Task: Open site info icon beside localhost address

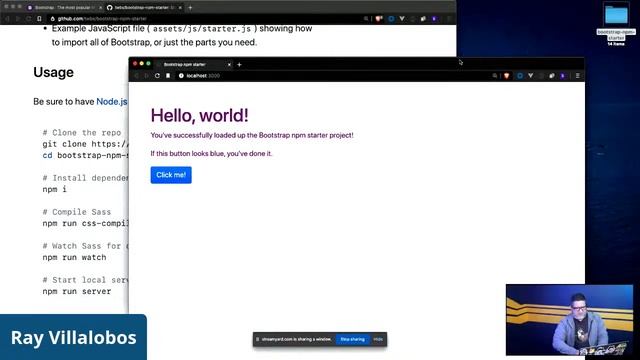Action: 181,76
